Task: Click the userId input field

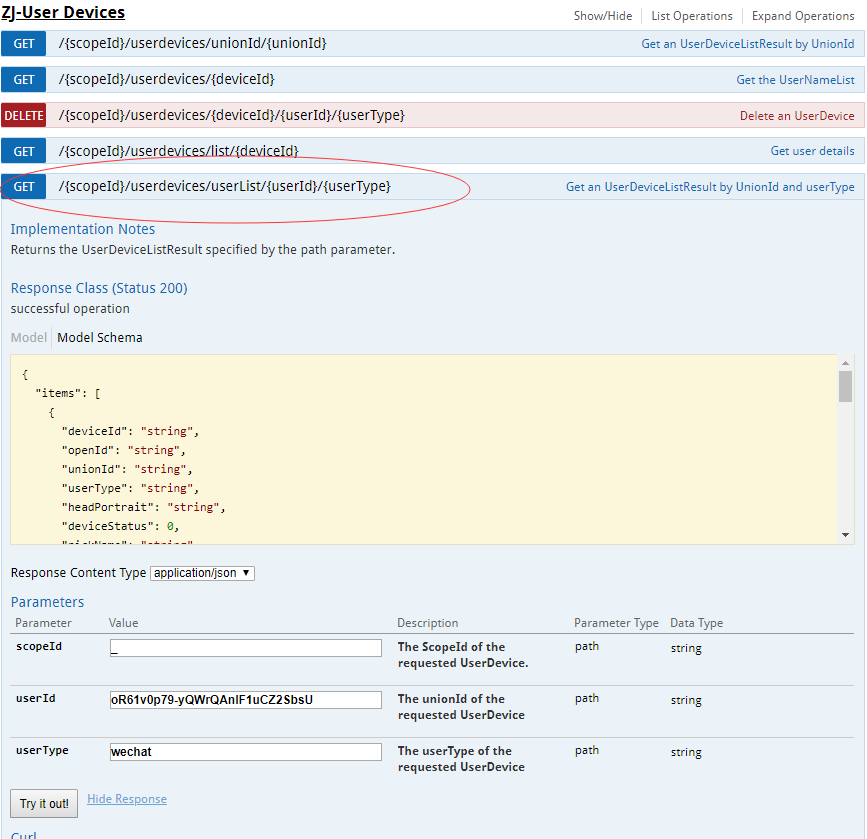Action: click(246, 700)
